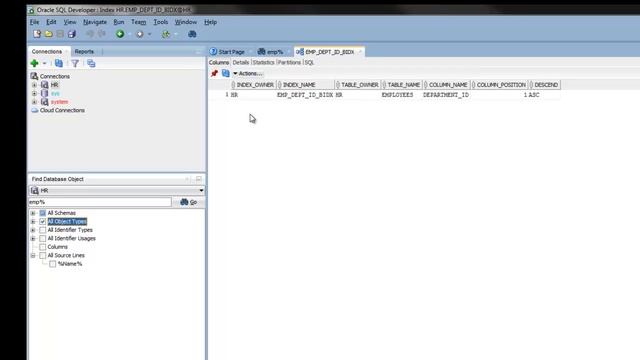Expand the sys connection node
640x360 pixels.
(x=34, y=93)
